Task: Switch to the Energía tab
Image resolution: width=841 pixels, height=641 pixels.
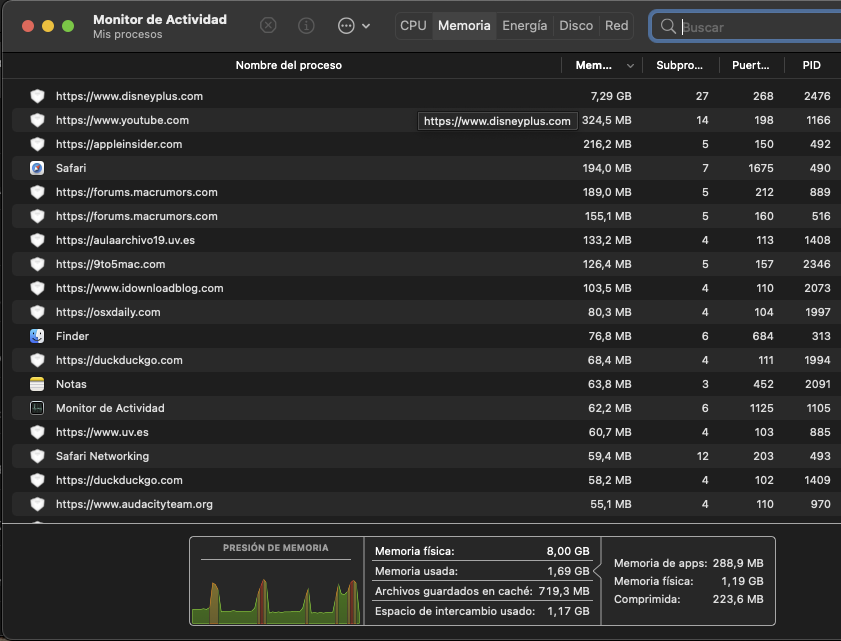Action: coord(525,25)
